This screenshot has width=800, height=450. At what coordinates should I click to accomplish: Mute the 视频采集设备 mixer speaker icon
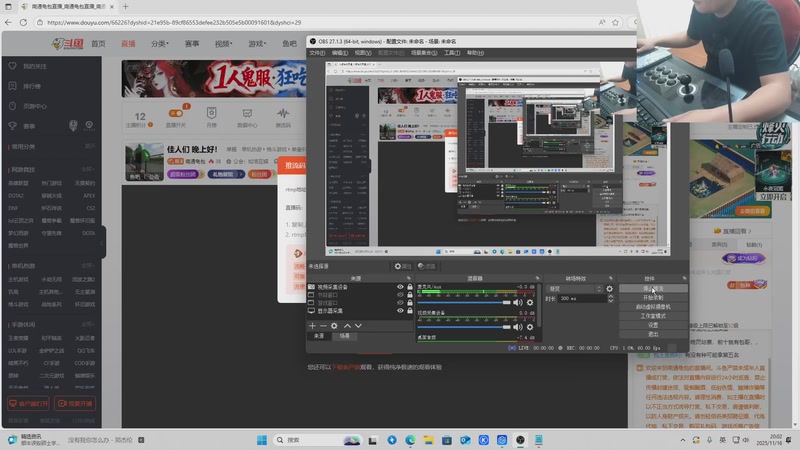coord(518,327)
